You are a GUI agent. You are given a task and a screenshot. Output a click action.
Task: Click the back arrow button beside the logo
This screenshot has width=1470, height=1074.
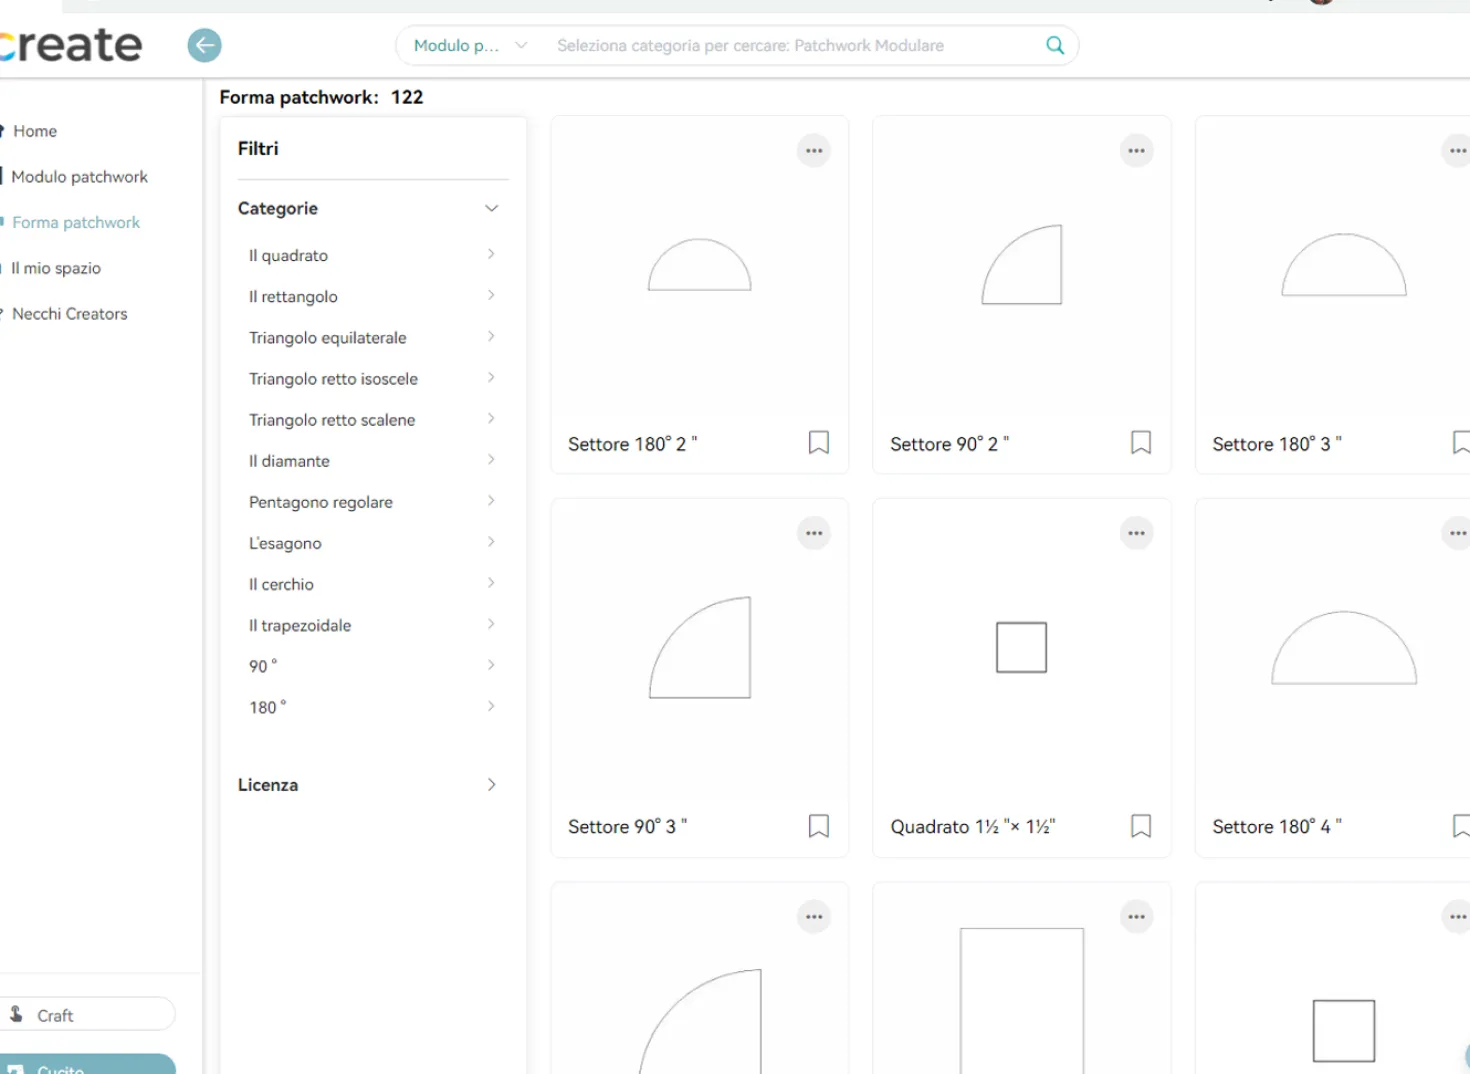[205, 45]
